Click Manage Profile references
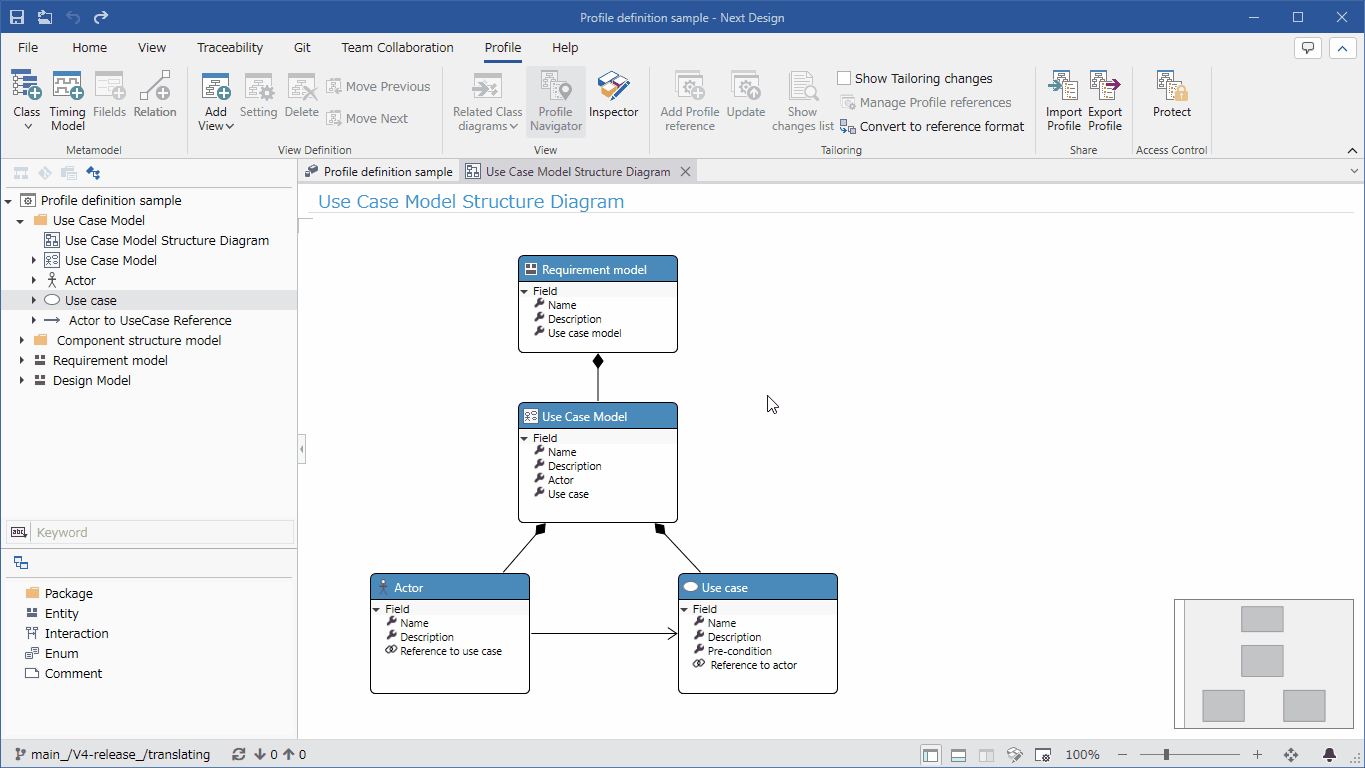The height and width of the screenshot is (768, 1365). (x=925, y=102)
